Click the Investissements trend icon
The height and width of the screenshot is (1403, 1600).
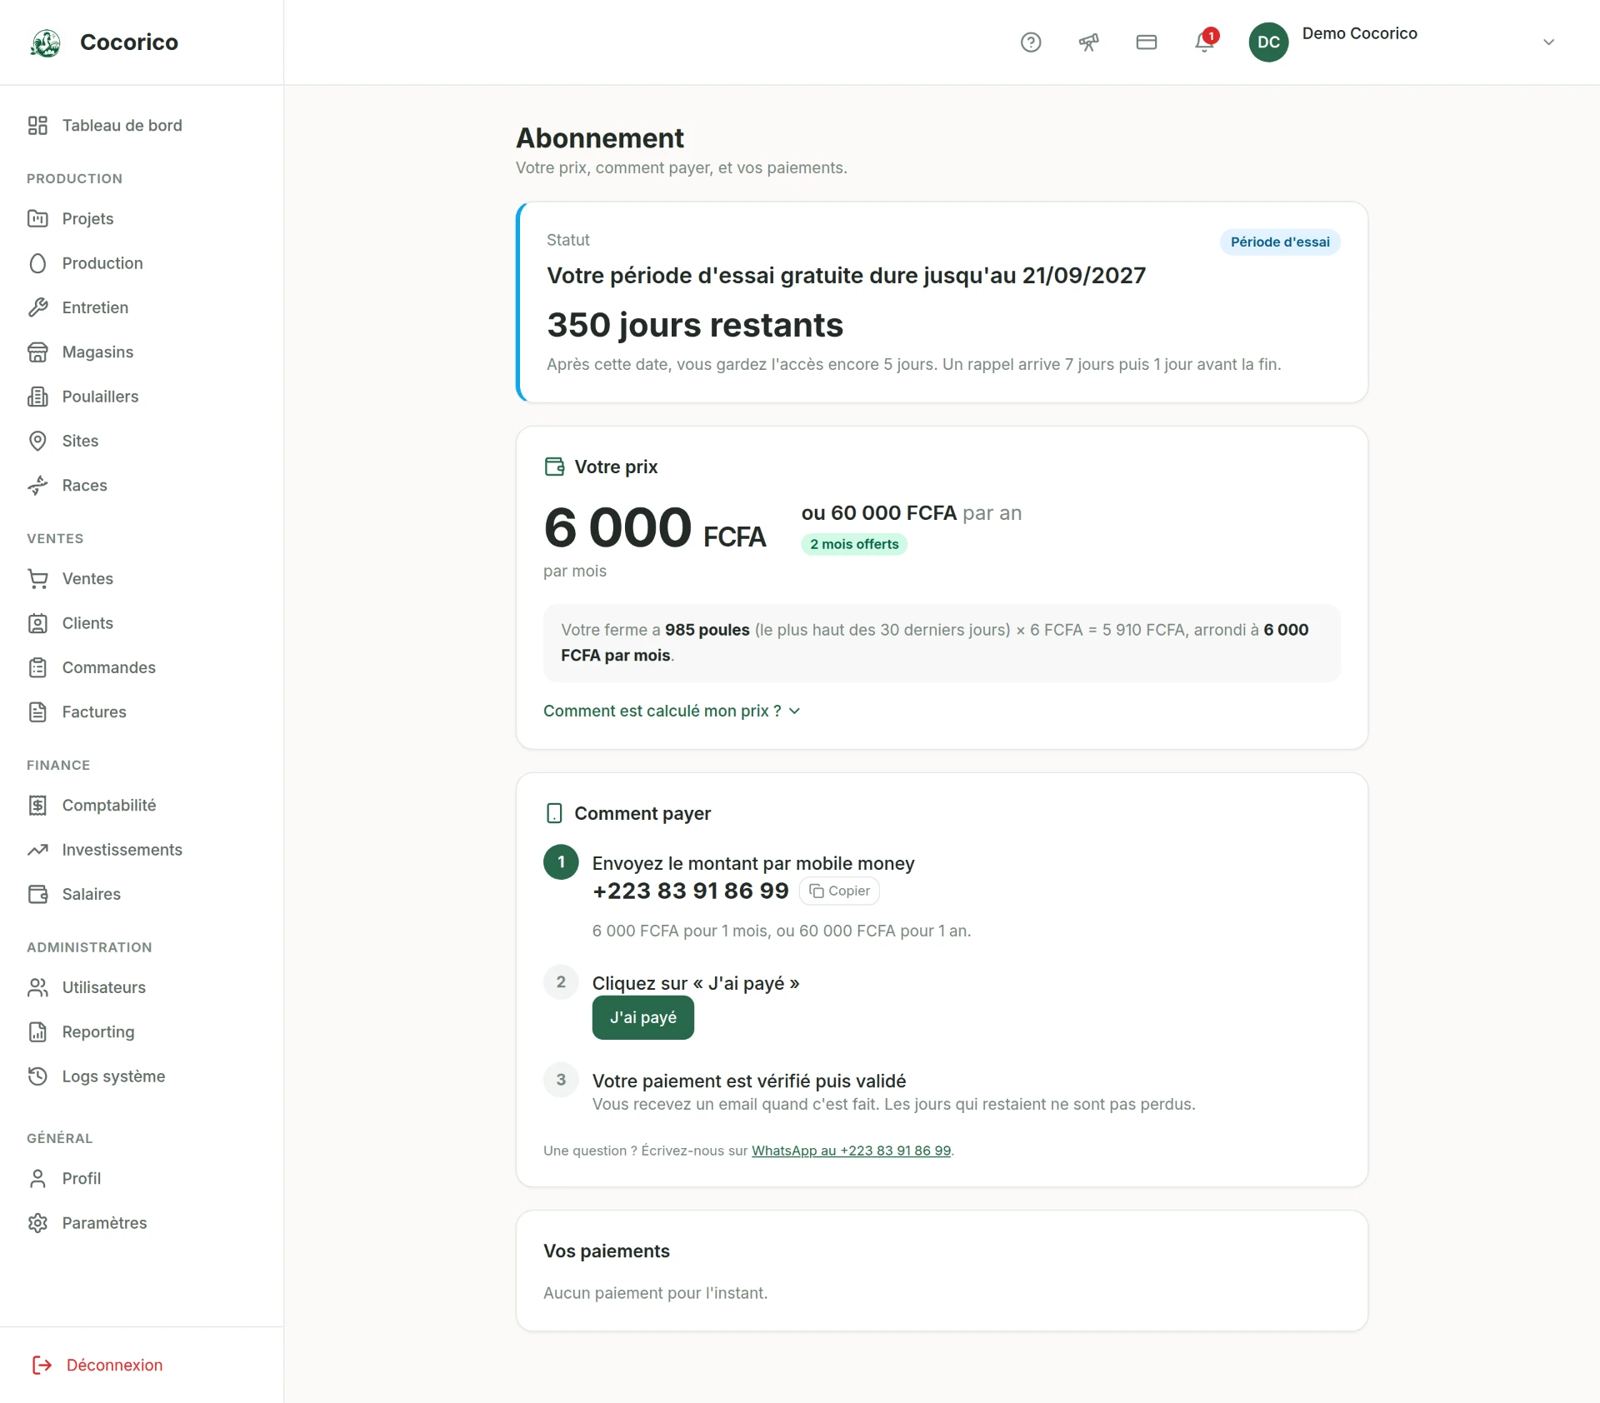pos(38,850)
